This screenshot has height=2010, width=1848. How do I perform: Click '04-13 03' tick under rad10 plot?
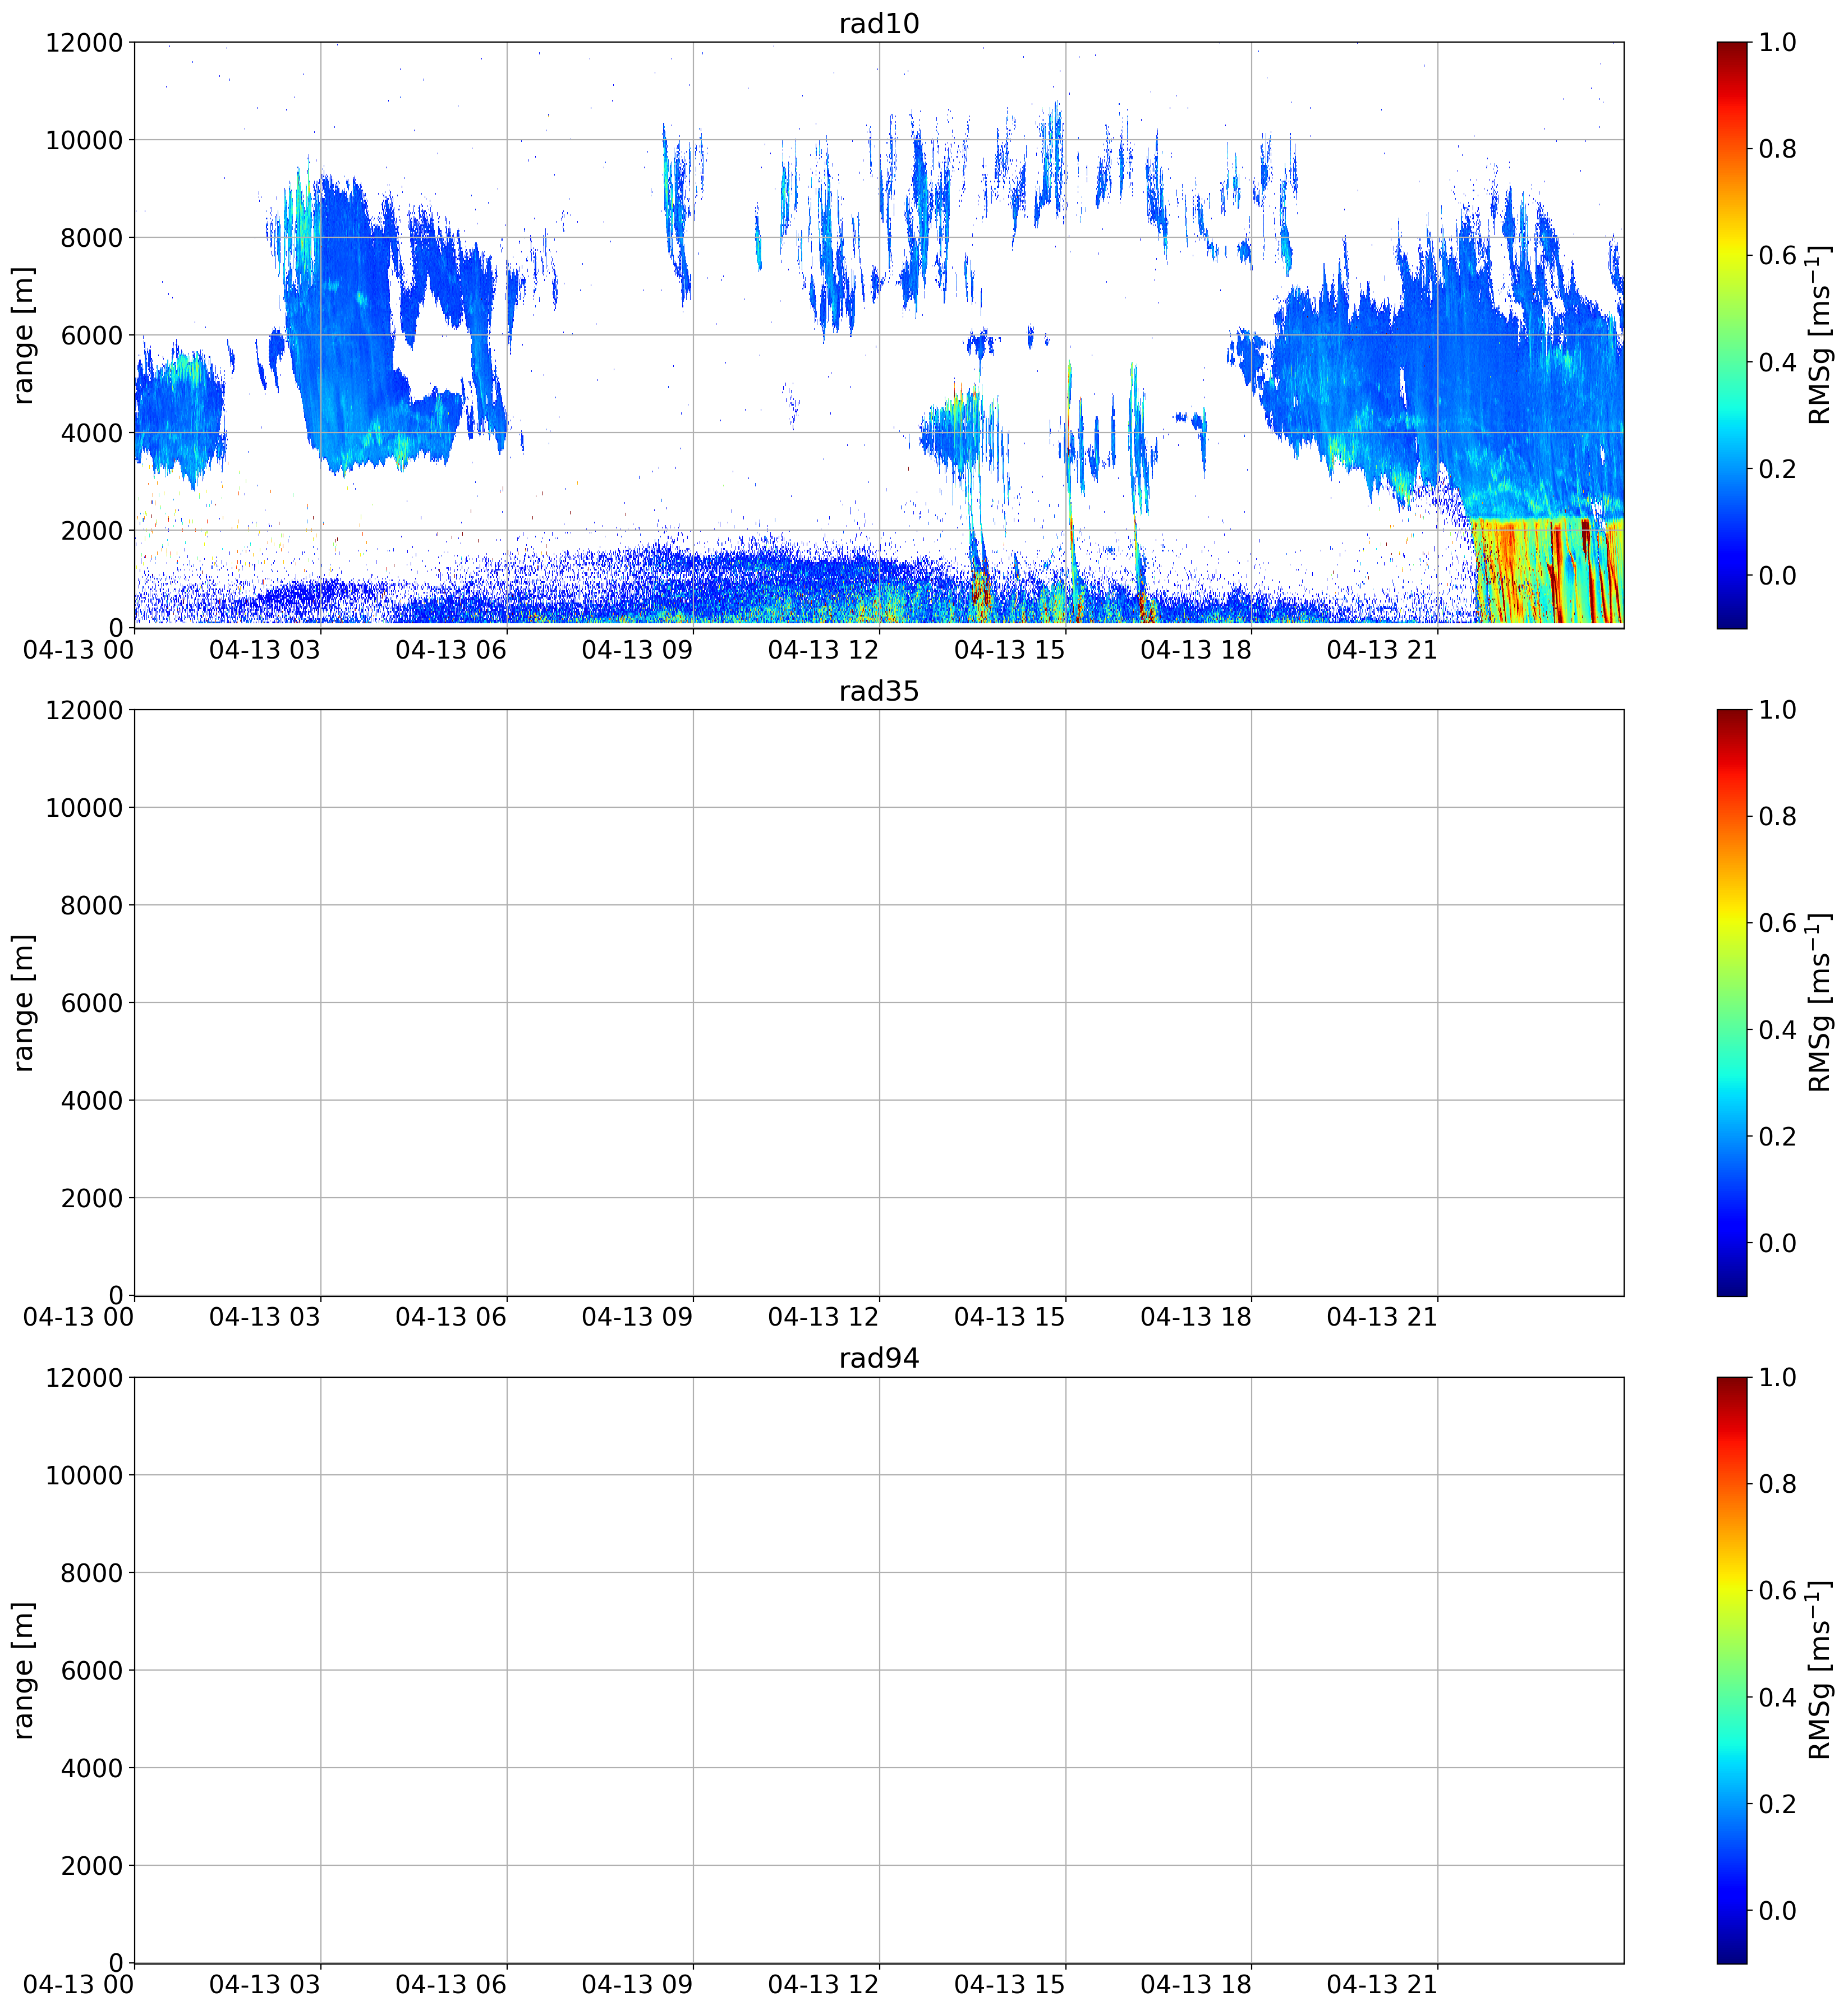265,650
